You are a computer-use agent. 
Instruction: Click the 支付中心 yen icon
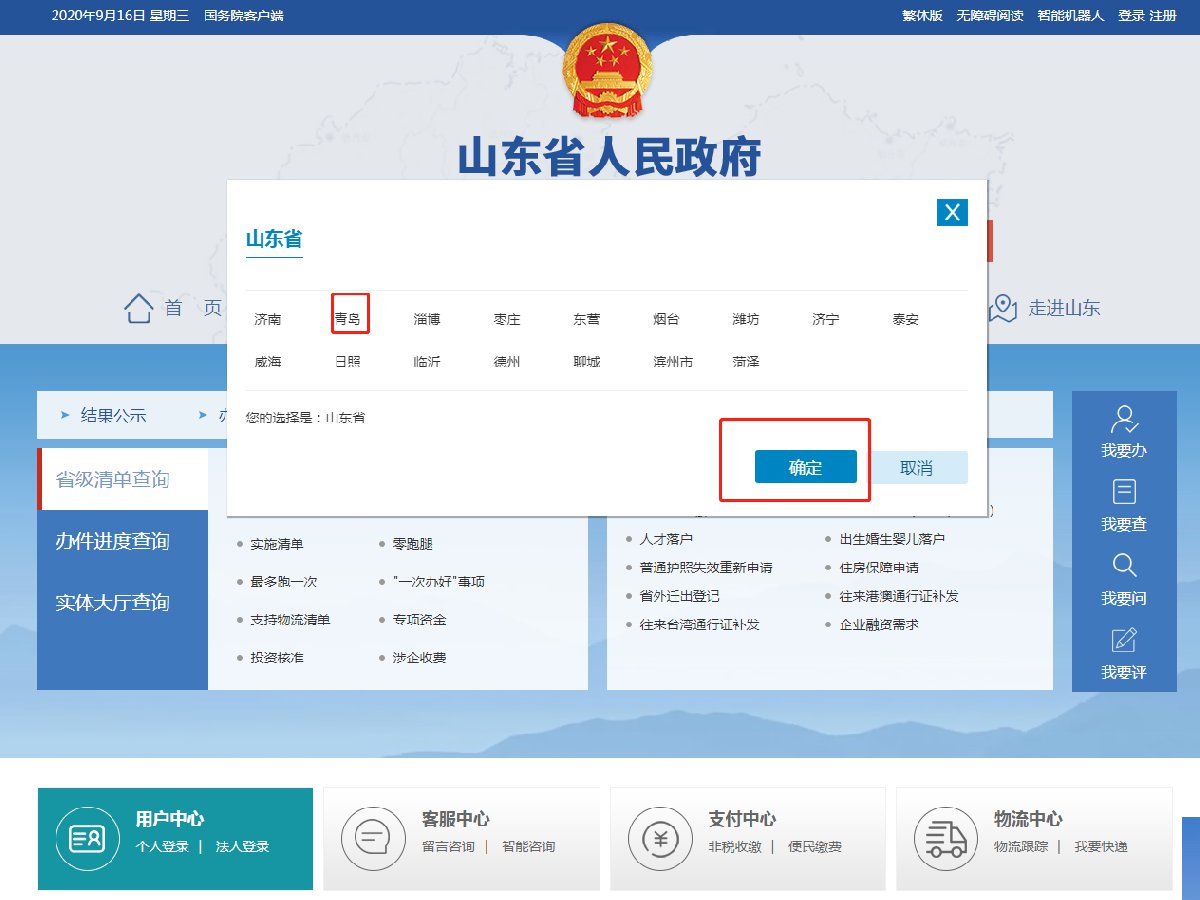(659, 838)
